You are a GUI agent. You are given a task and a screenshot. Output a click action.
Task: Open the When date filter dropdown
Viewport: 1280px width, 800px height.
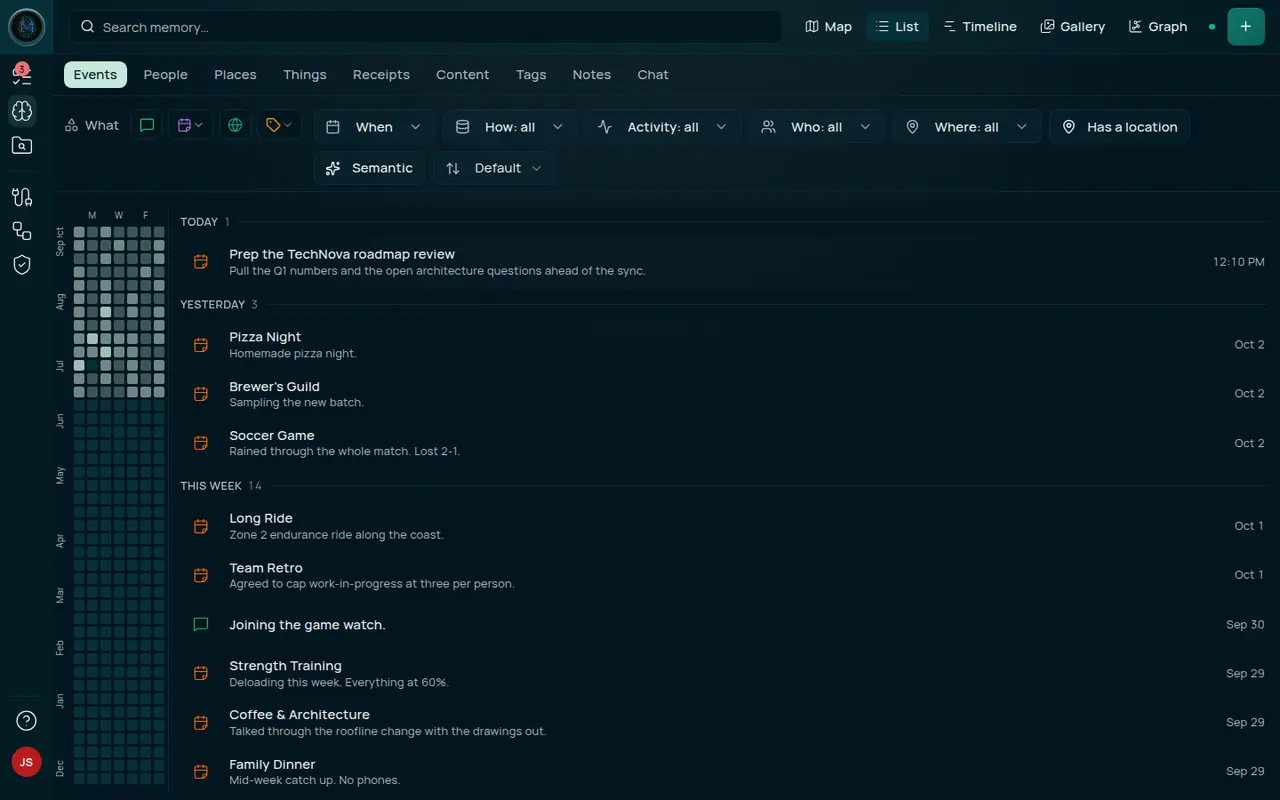coord(374,127)
